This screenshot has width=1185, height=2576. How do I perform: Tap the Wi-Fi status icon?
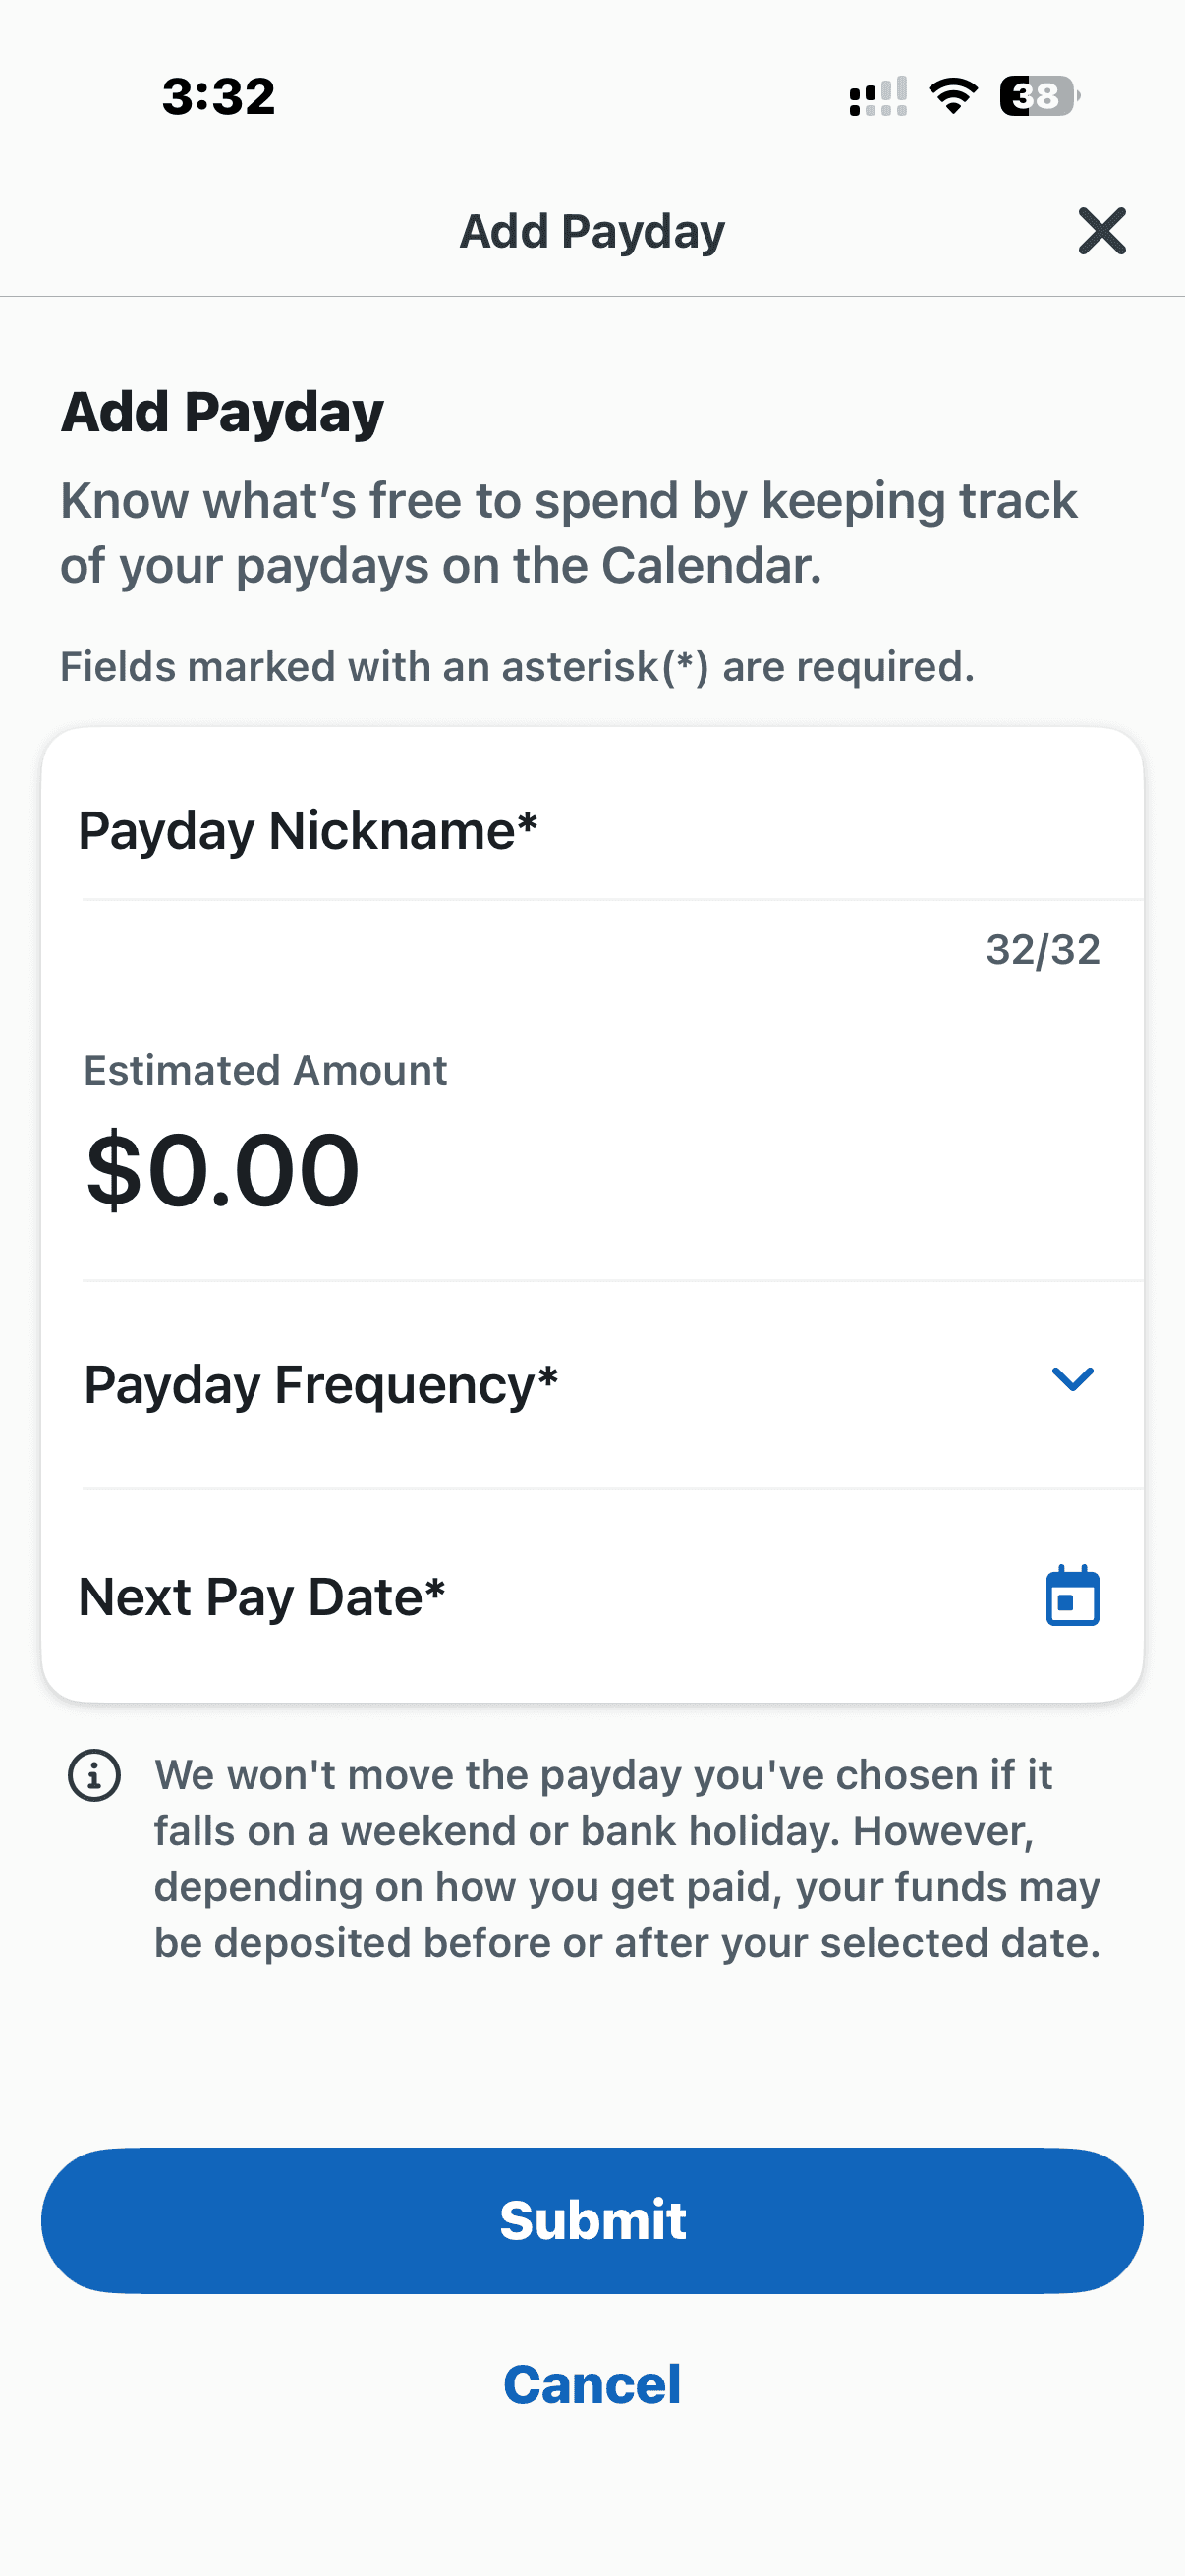(953, 96)
